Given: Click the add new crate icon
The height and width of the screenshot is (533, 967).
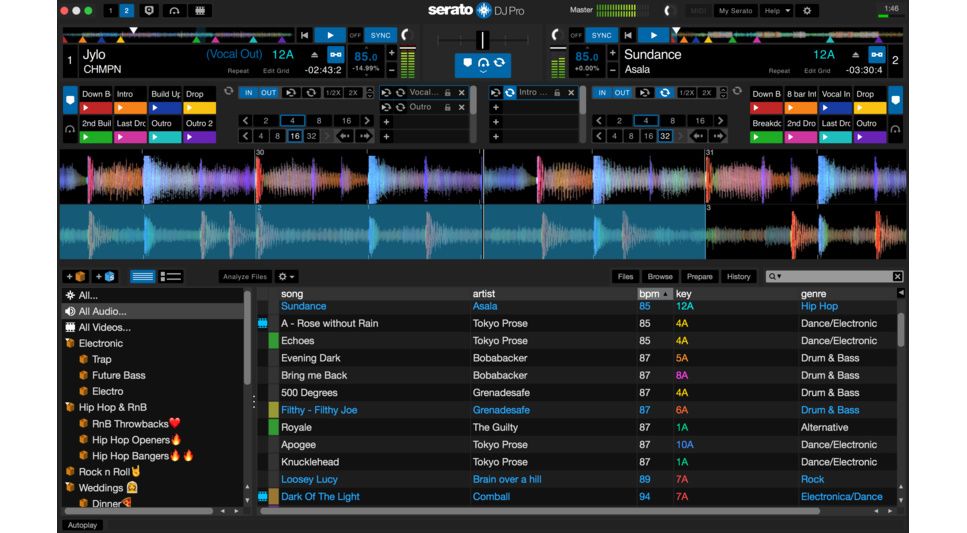Looking at the screenshot, I should click(75, 276).
